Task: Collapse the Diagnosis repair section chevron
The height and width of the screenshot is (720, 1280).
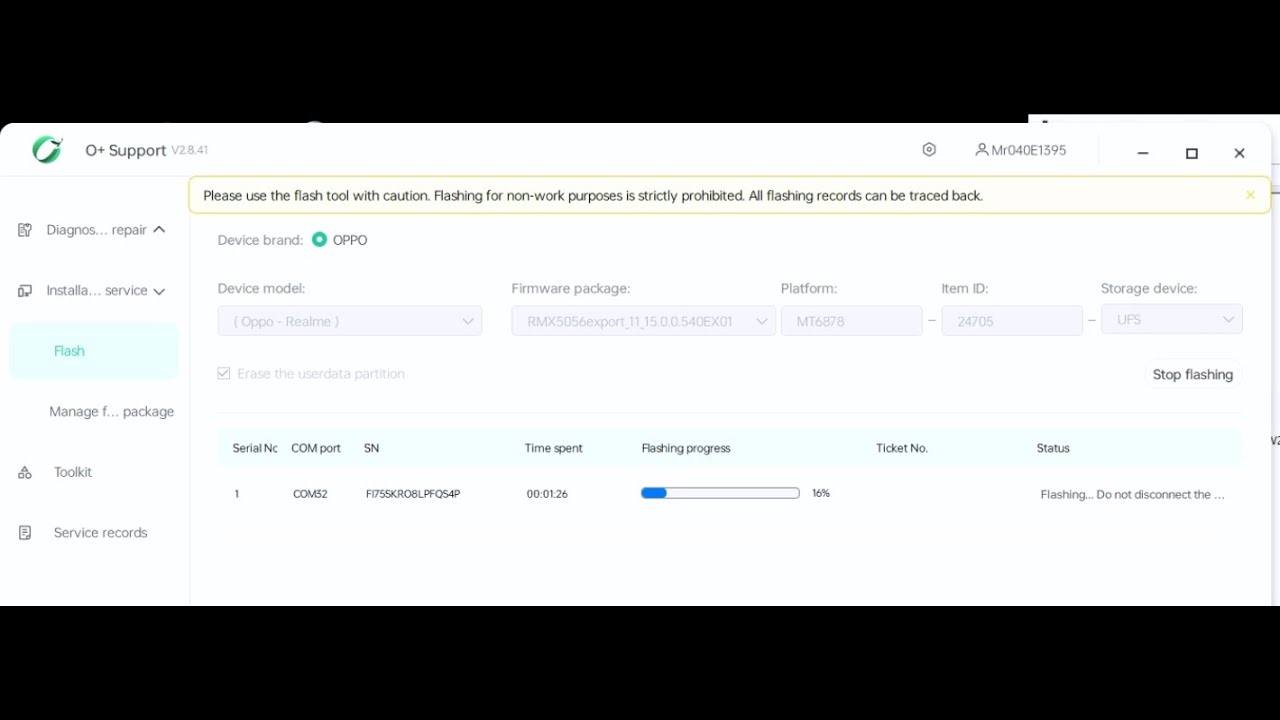Action: pos(159,230)
